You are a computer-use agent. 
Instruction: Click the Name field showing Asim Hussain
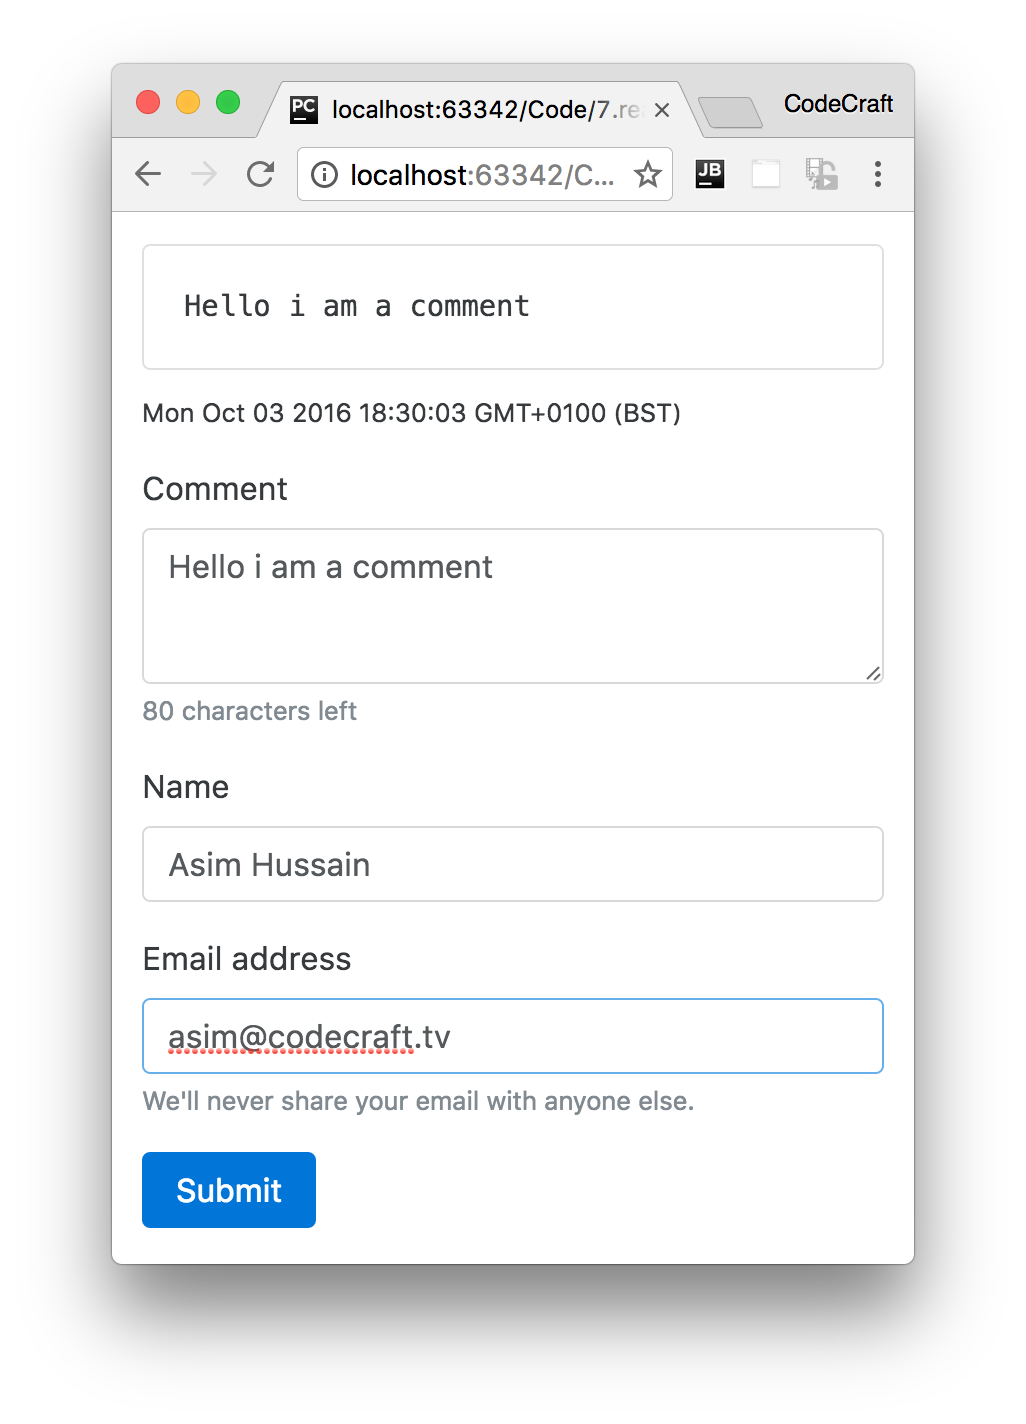coord(512,864)
